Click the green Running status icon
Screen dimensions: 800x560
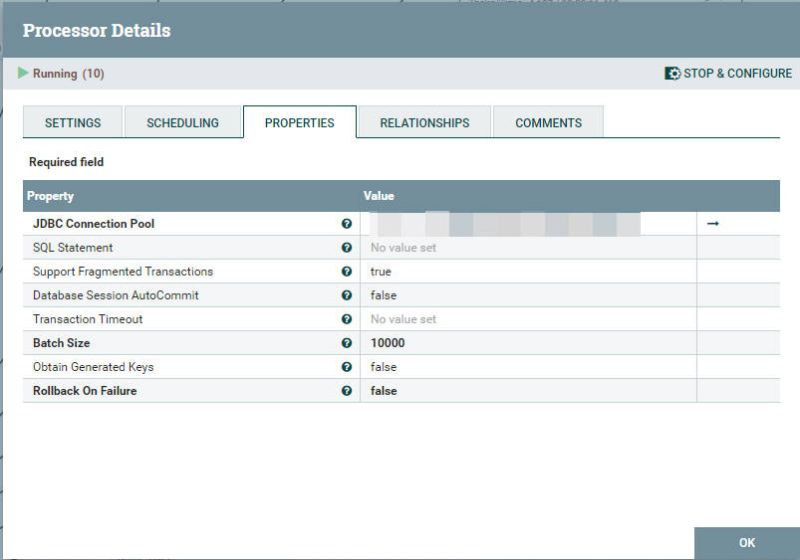(x=22, y=73)
